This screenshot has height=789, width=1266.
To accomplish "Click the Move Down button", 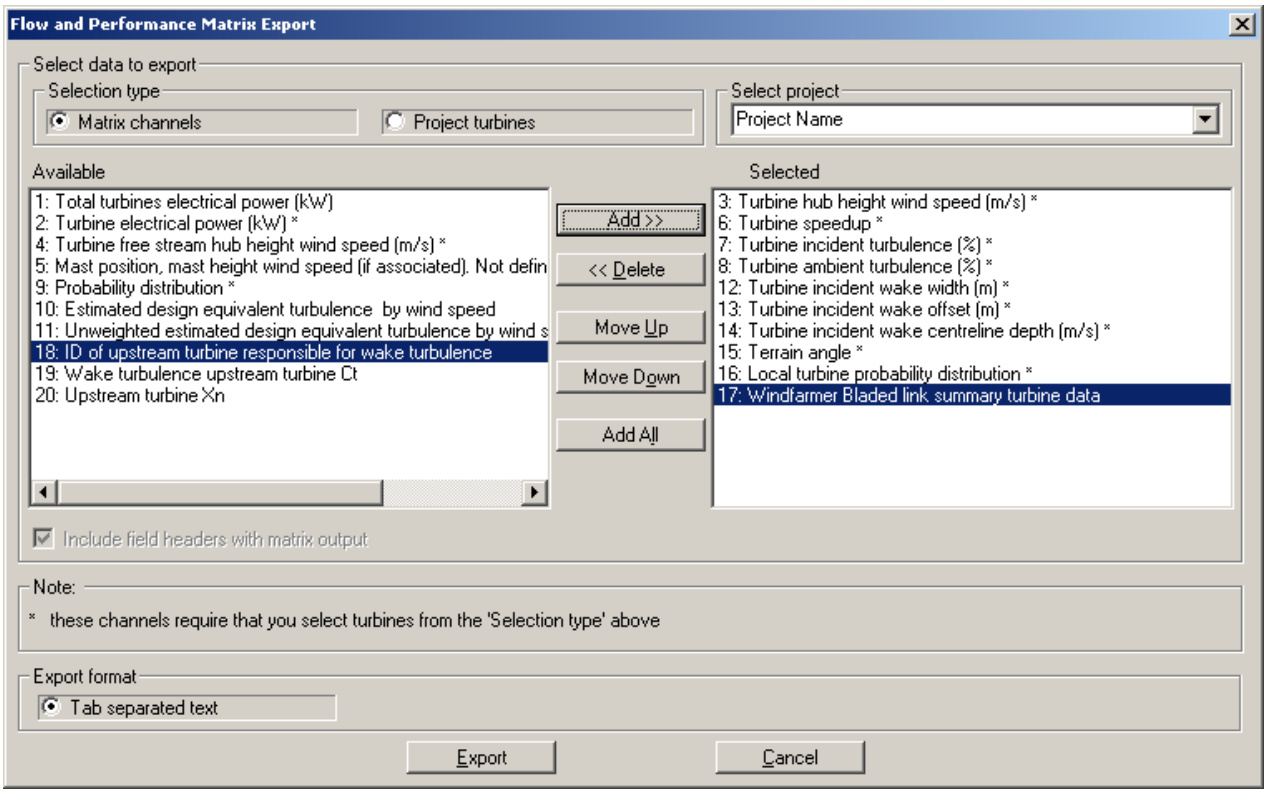I will 630,377.
